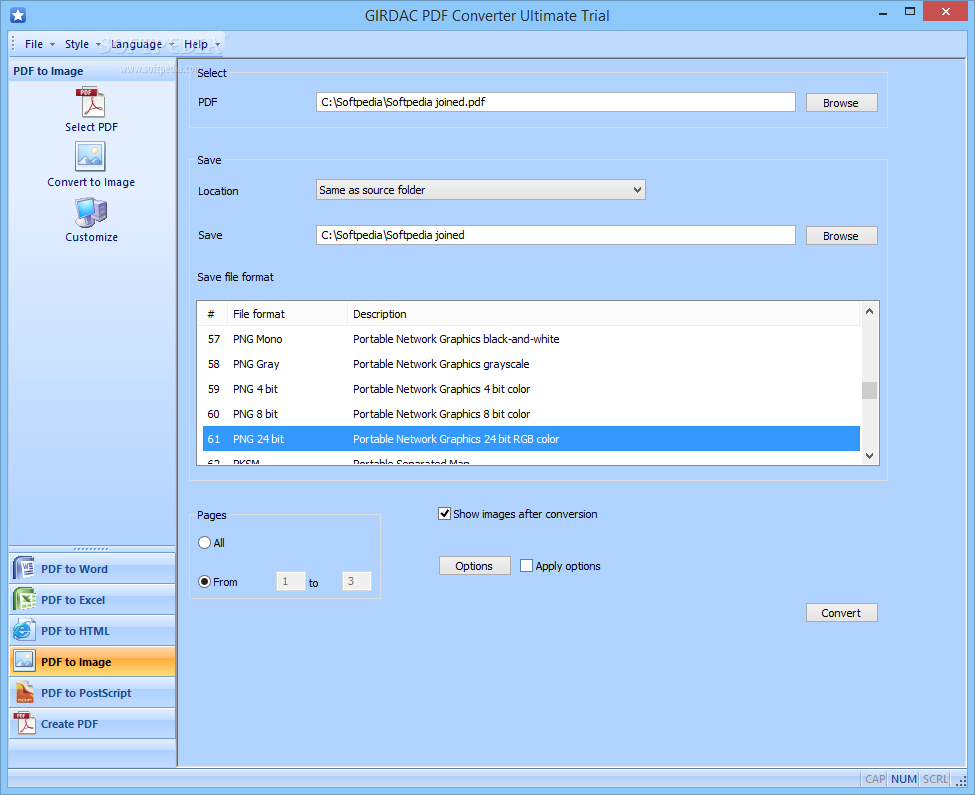This screenshot has width=975, height=795.
Task: Click the Description column header
Action: click(603, 314)
